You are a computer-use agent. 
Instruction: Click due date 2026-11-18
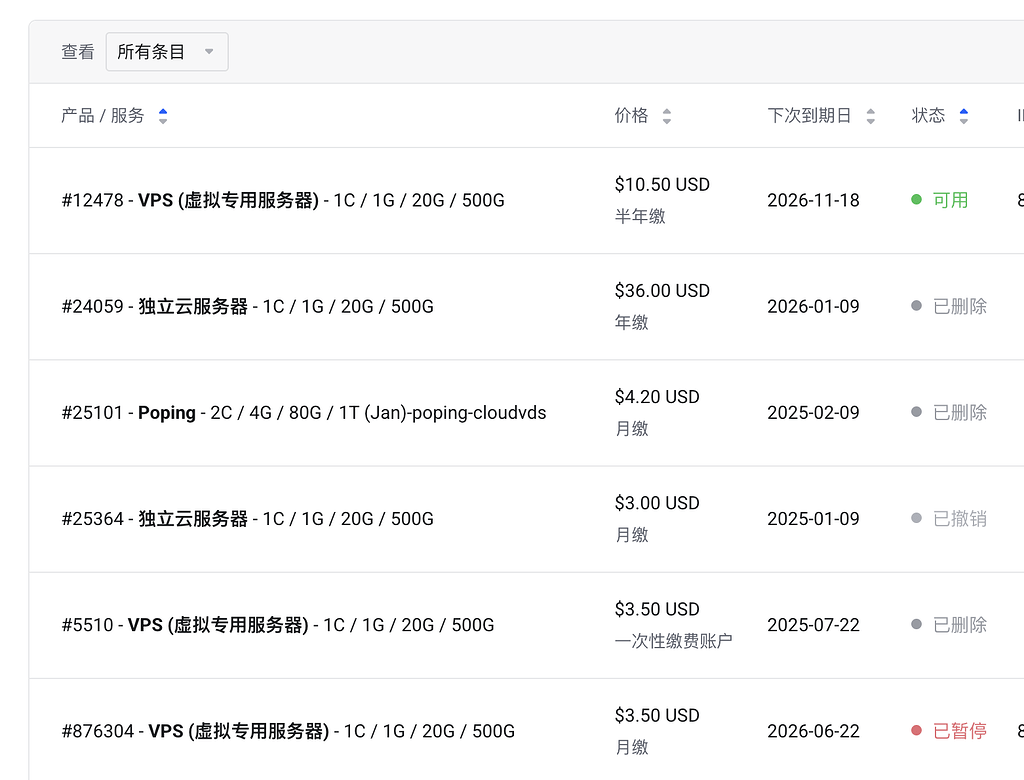pos(813,200)
